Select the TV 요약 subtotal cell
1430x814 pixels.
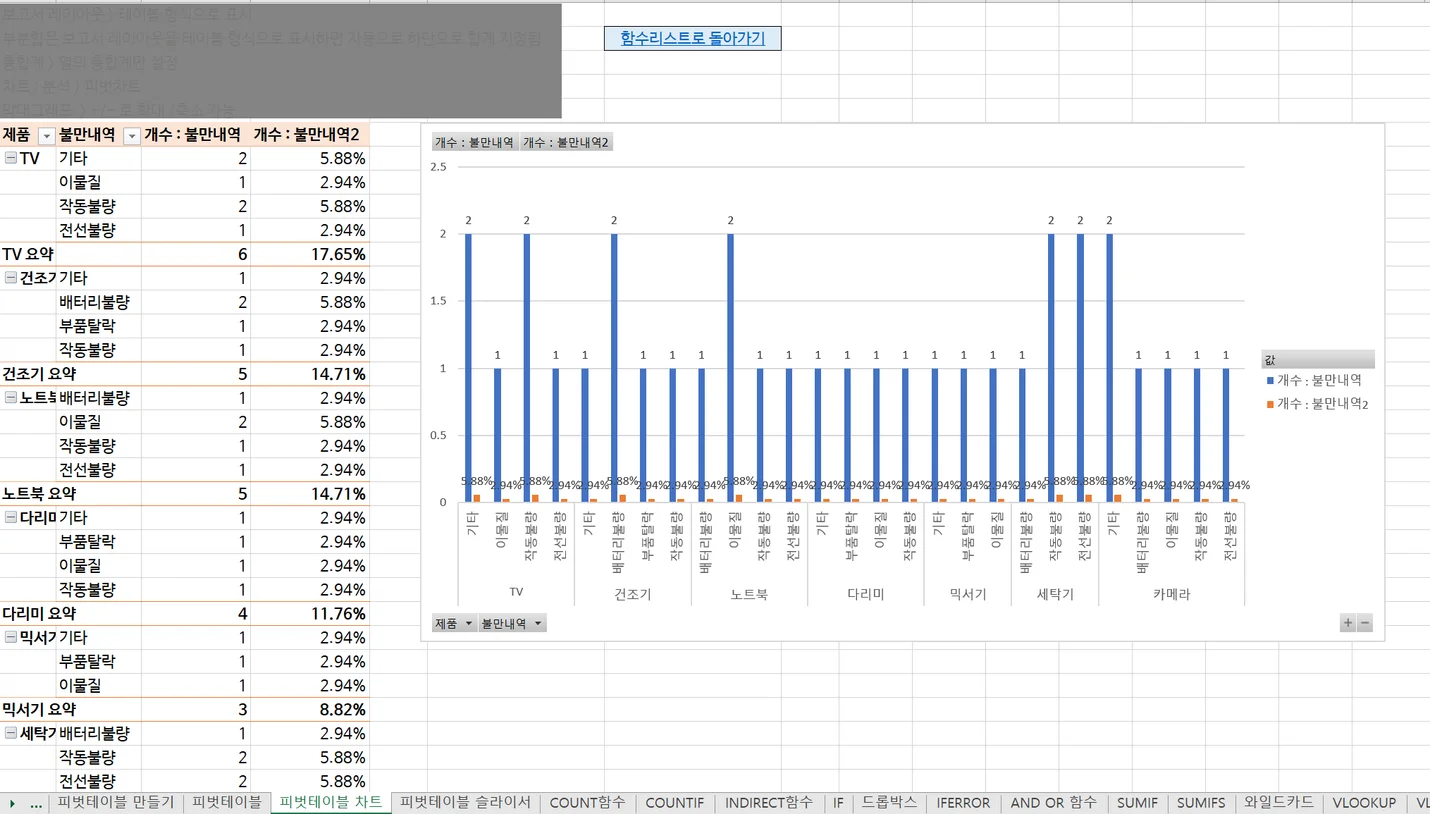pyautogui.click(x=28, y=254)
